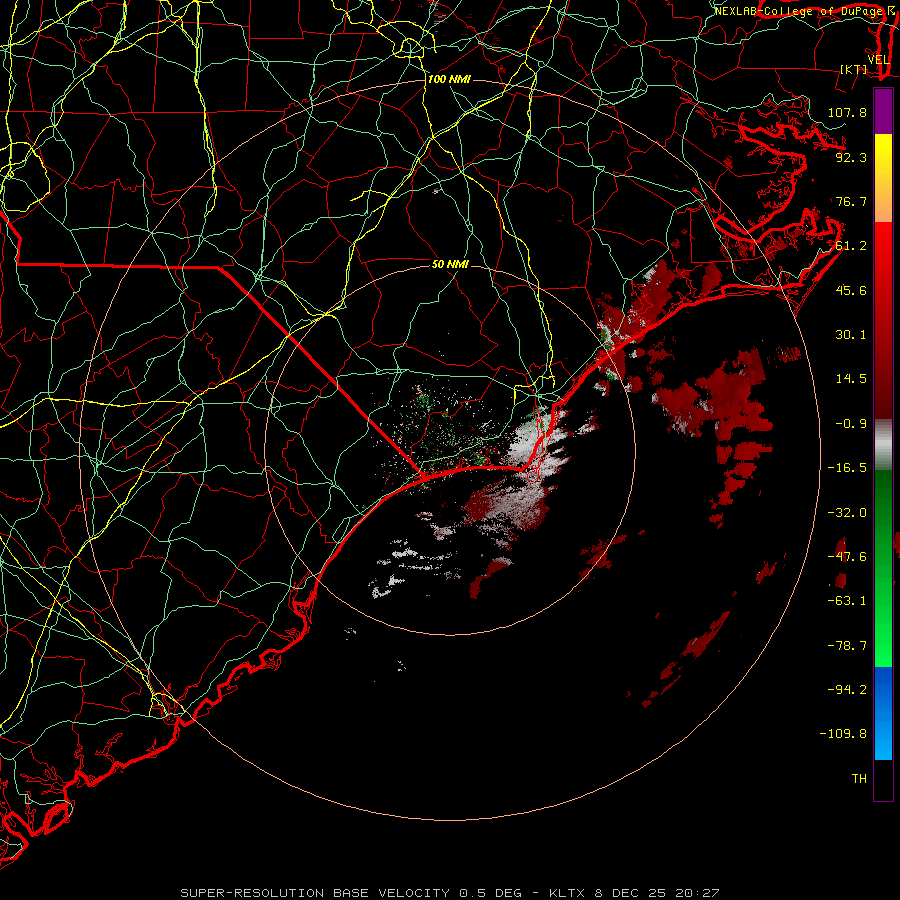Pick the blue segment of velocity scale
Screen dimensions: 900x900
pyautogui.click(x=883, y=713)
